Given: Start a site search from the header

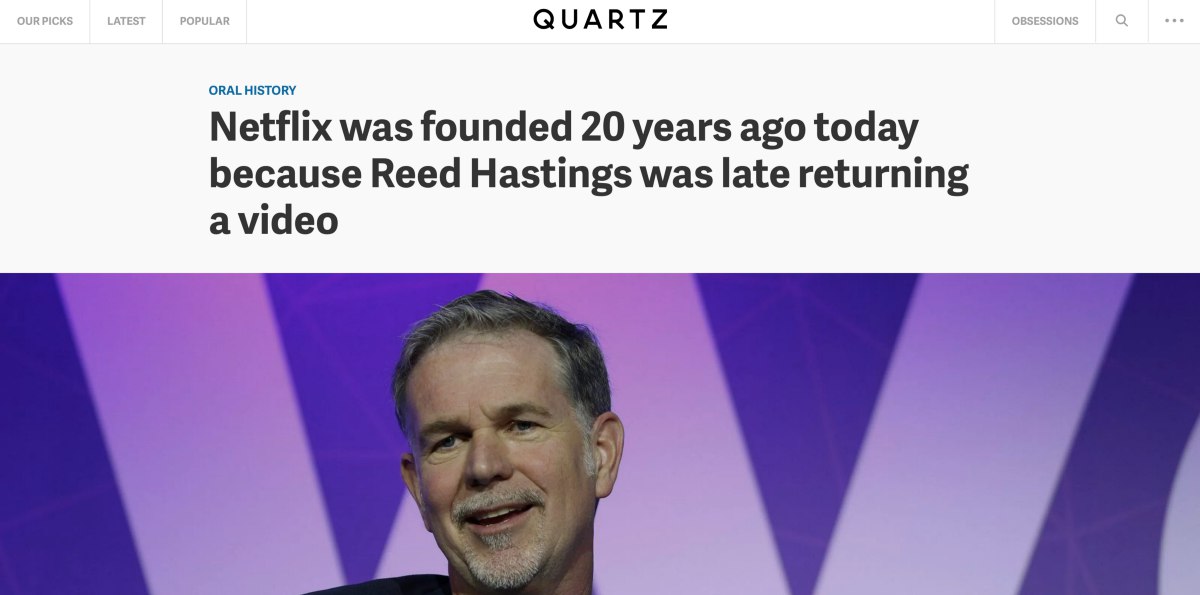Looking at the screenshot, I should [1121, 21].
